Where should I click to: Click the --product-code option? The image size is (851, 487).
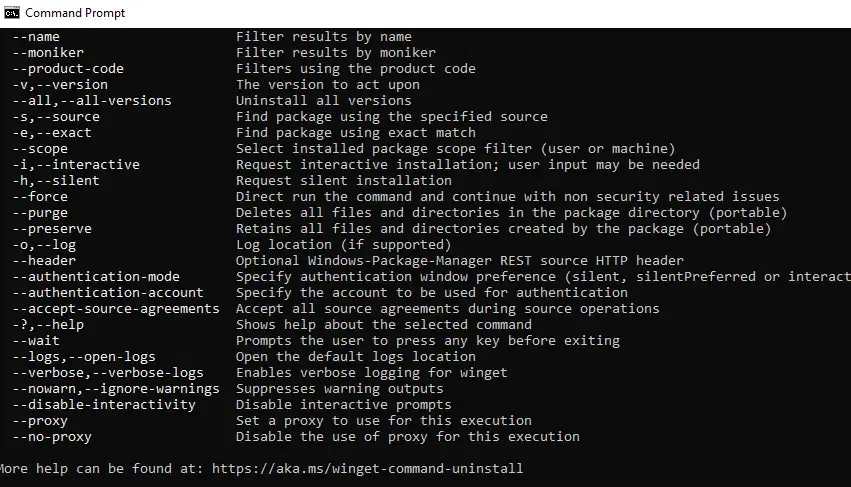pyautogui.click(x=68, y=69)
